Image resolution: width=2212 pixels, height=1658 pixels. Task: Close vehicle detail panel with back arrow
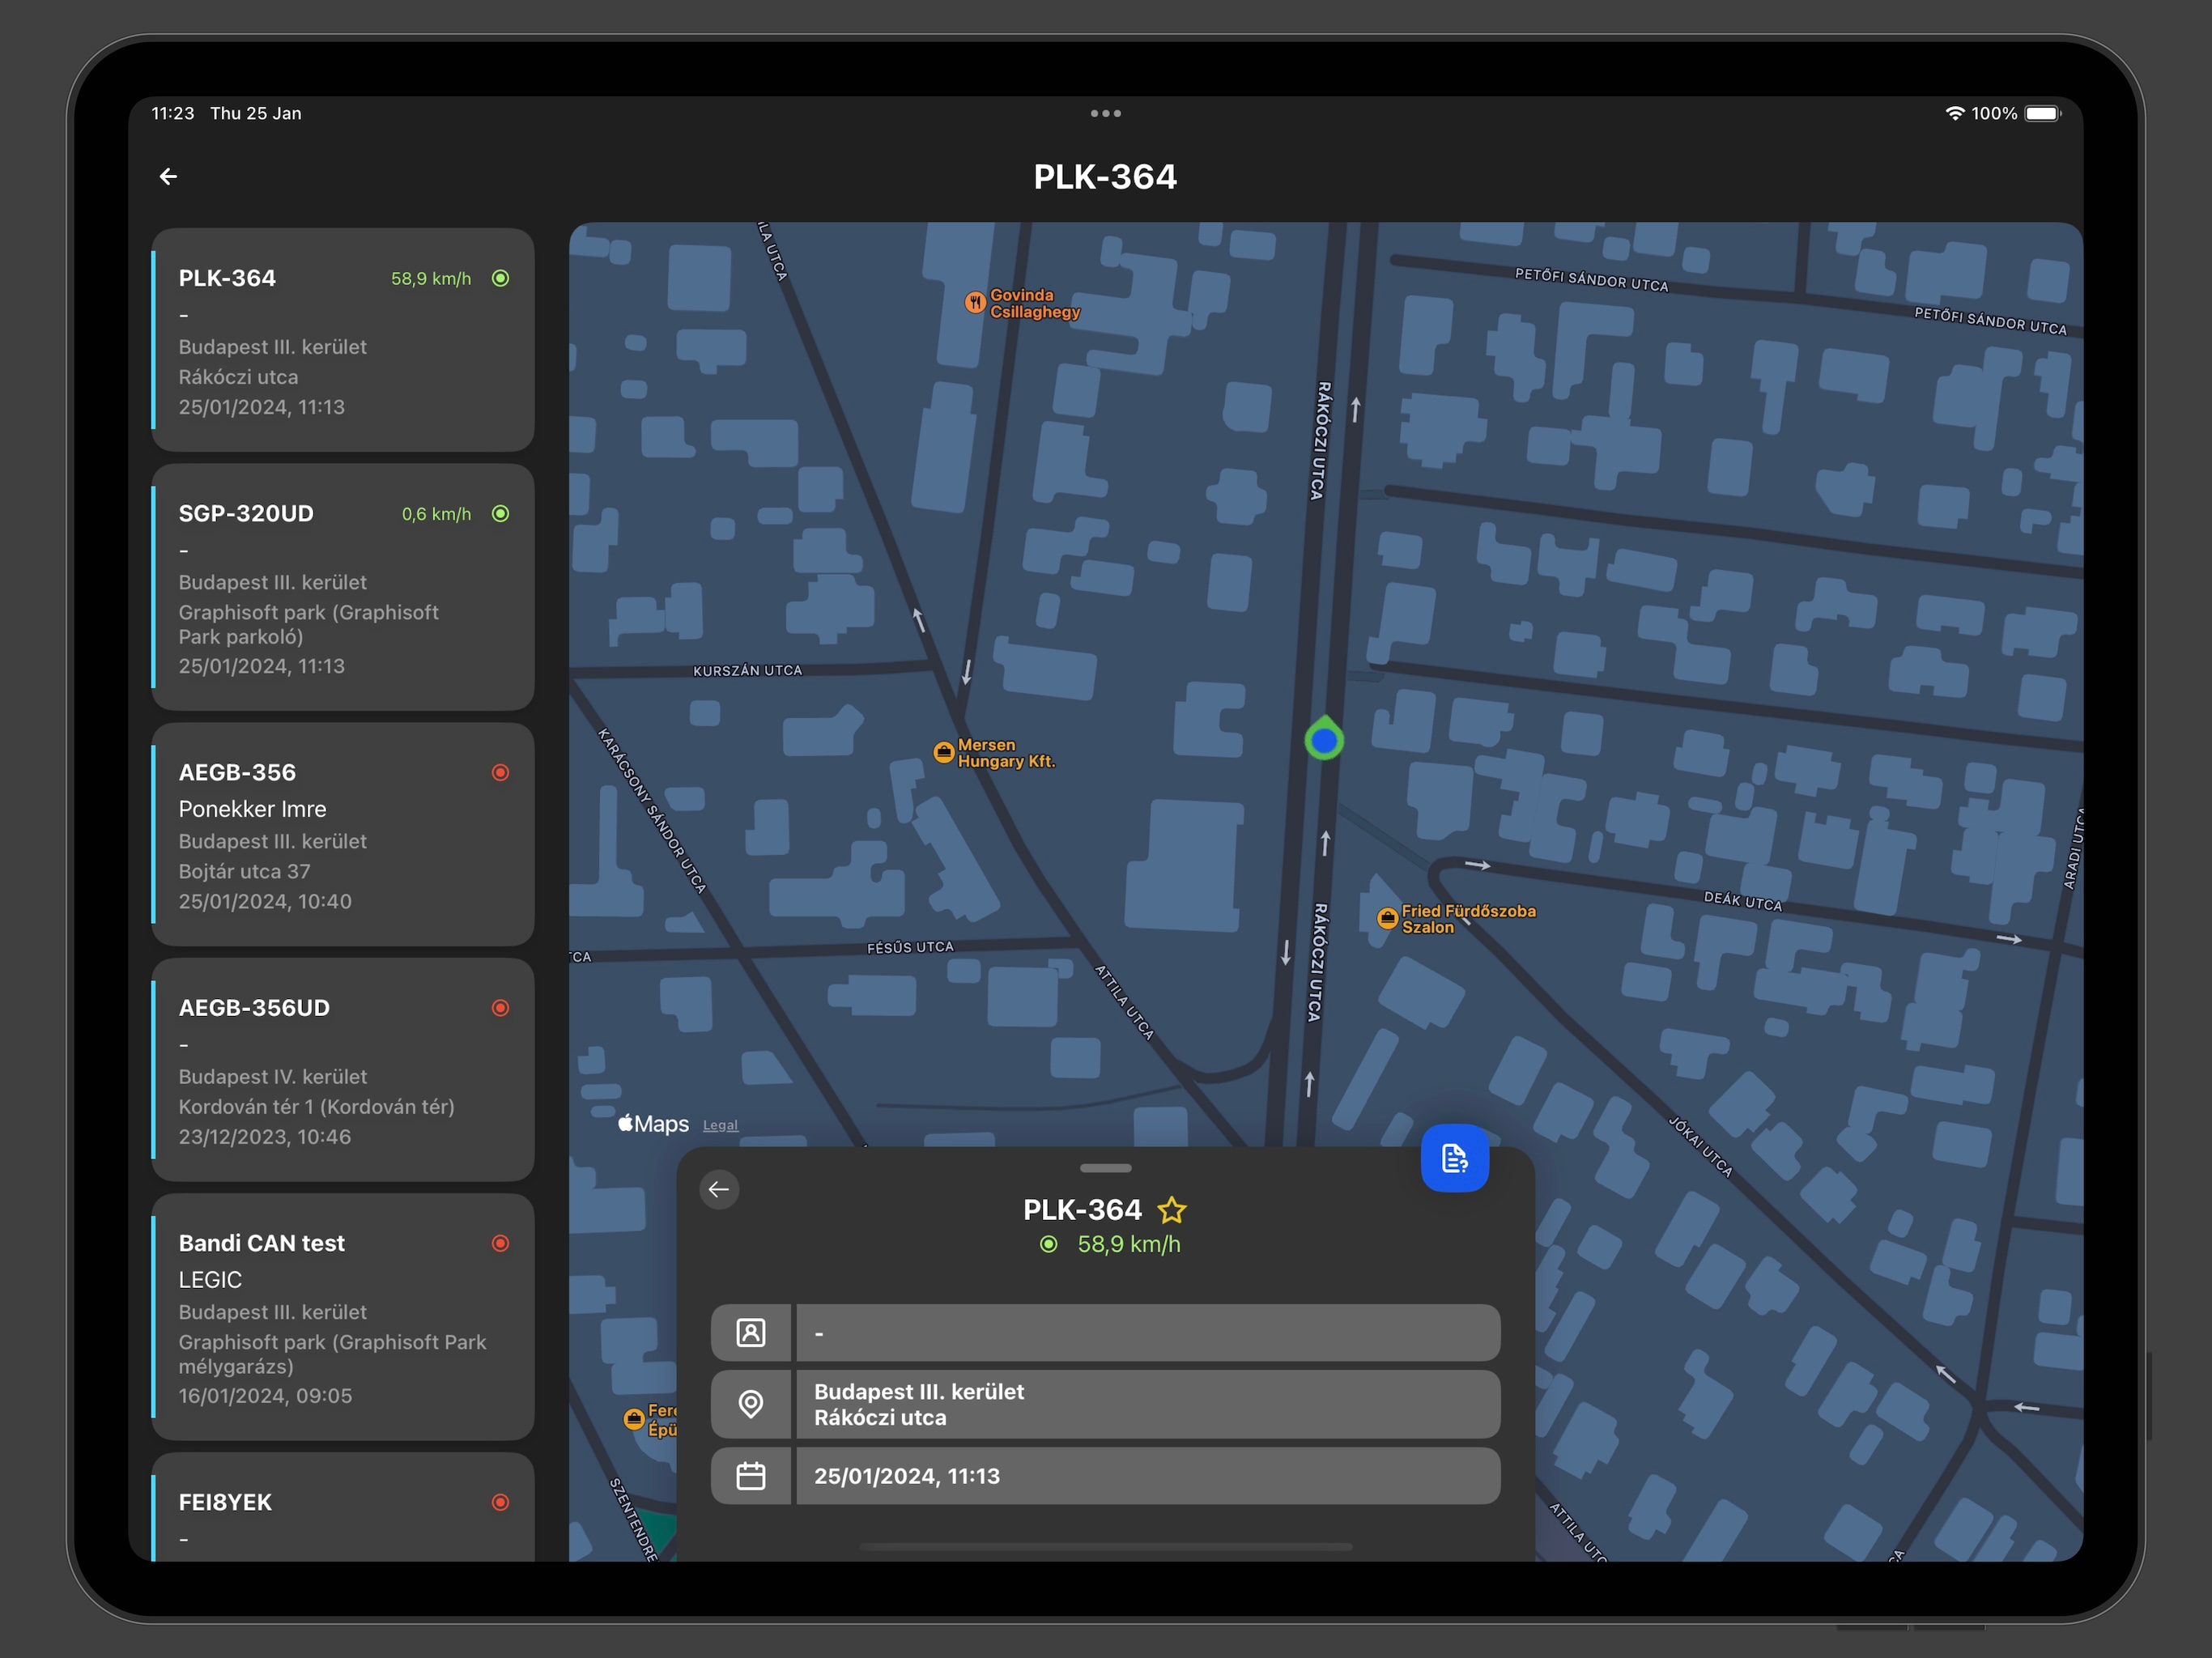[719, 1189]
